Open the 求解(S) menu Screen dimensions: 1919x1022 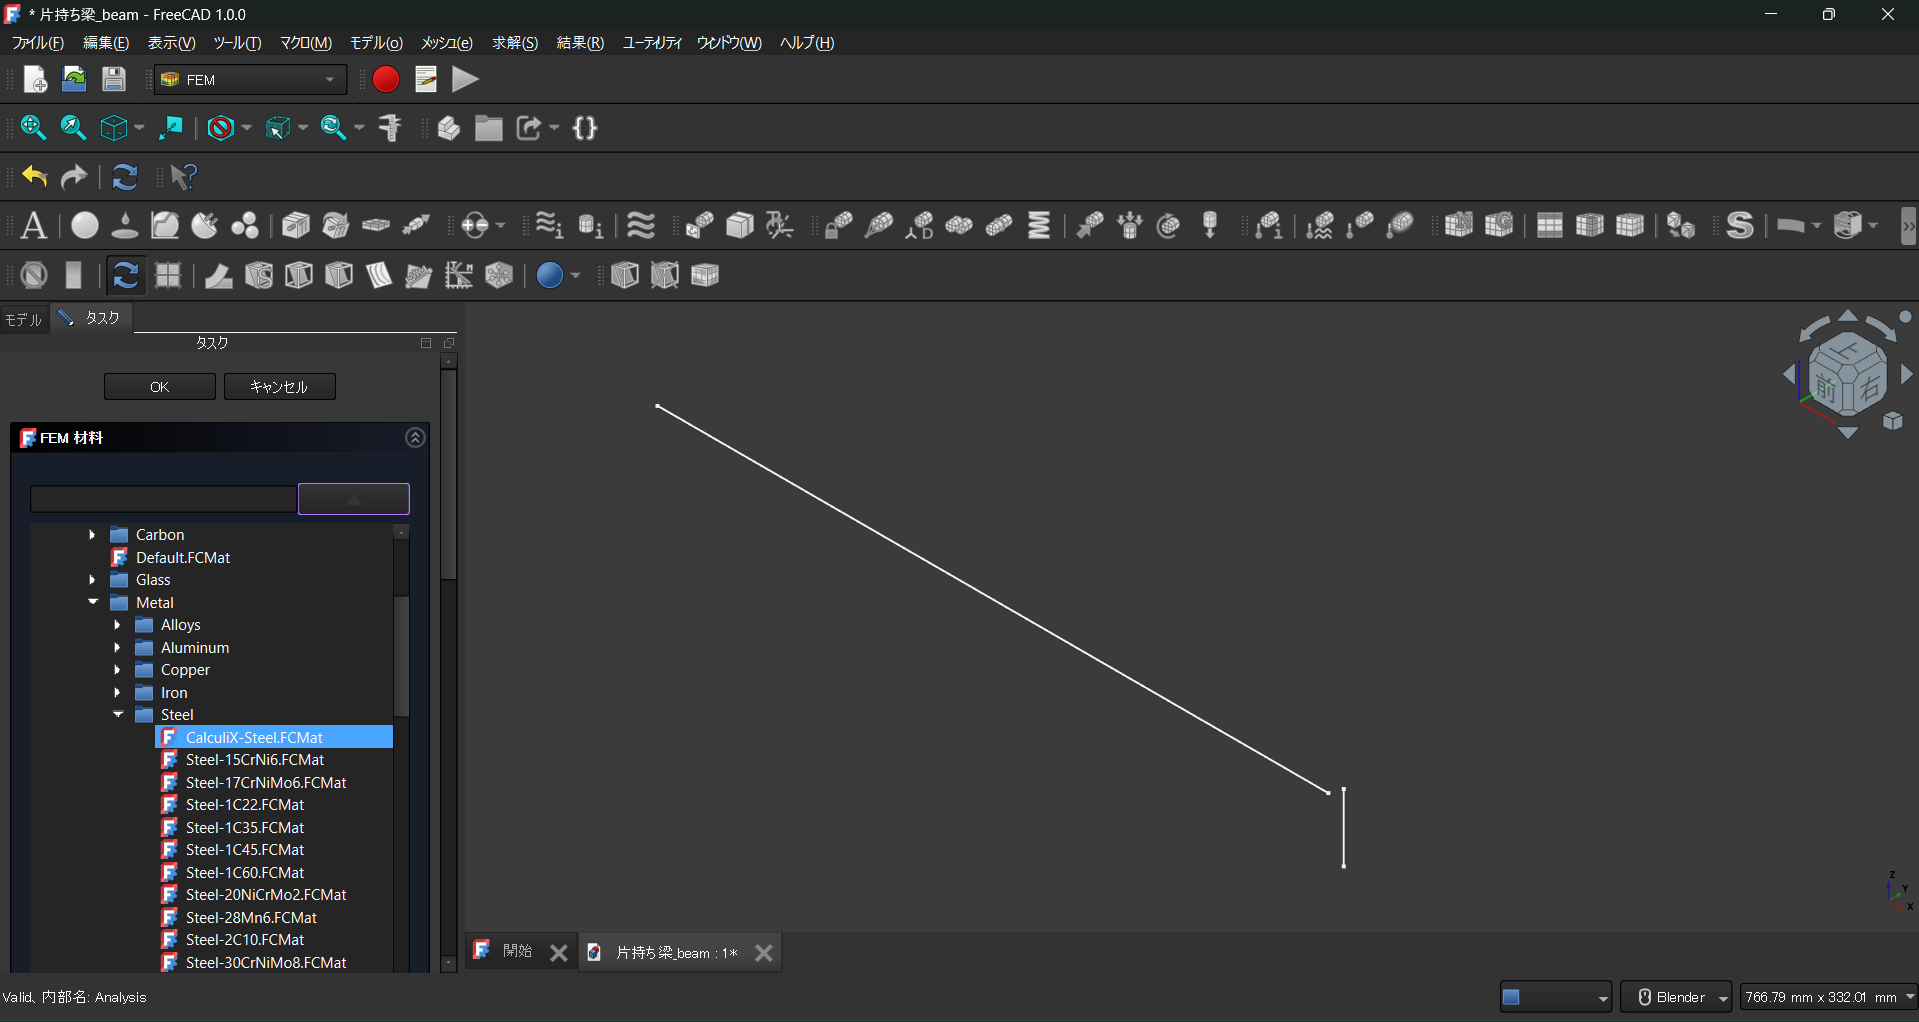(x=515, y=43)
